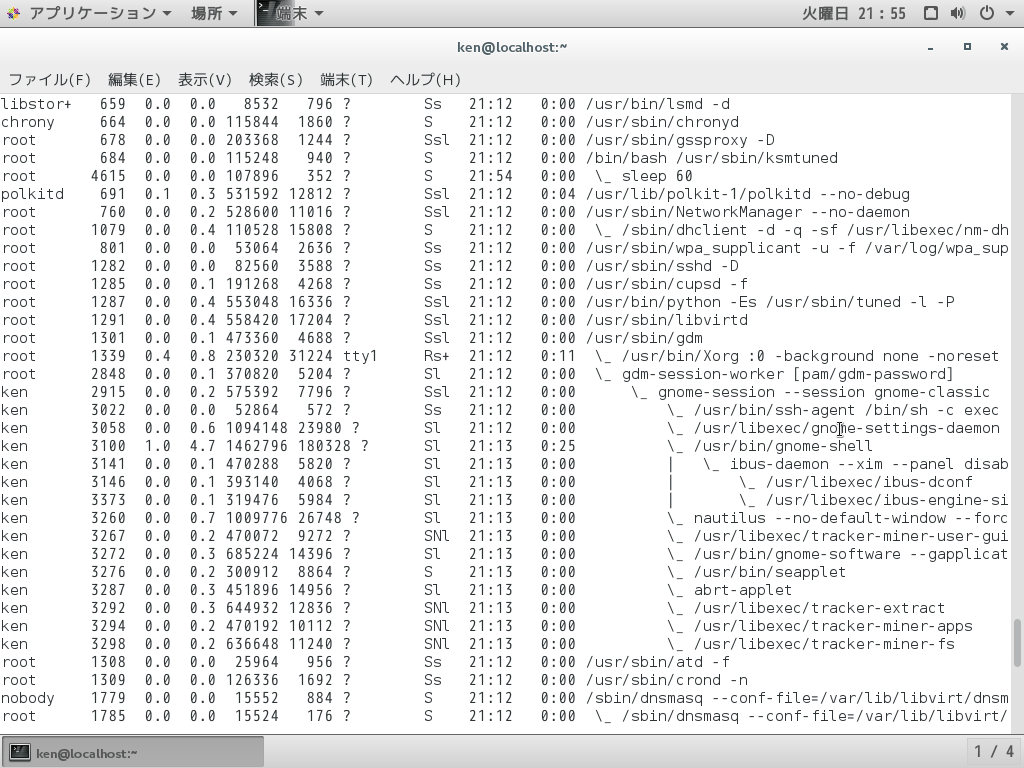1024x768 pixels.
Task: Open the ヘルプ(H) menu
Action: (x=425, y=80)
